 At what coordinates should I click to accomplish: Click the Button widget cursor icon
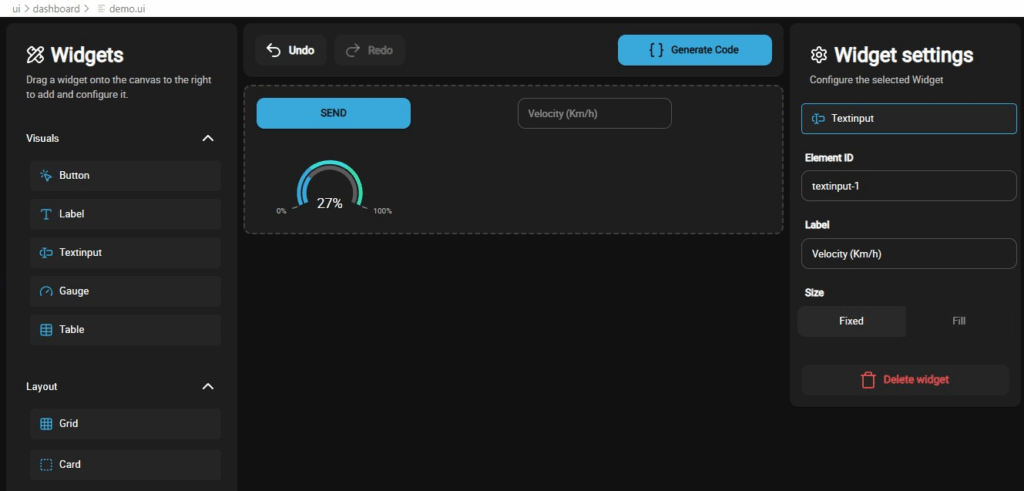(x=46, y=176)
